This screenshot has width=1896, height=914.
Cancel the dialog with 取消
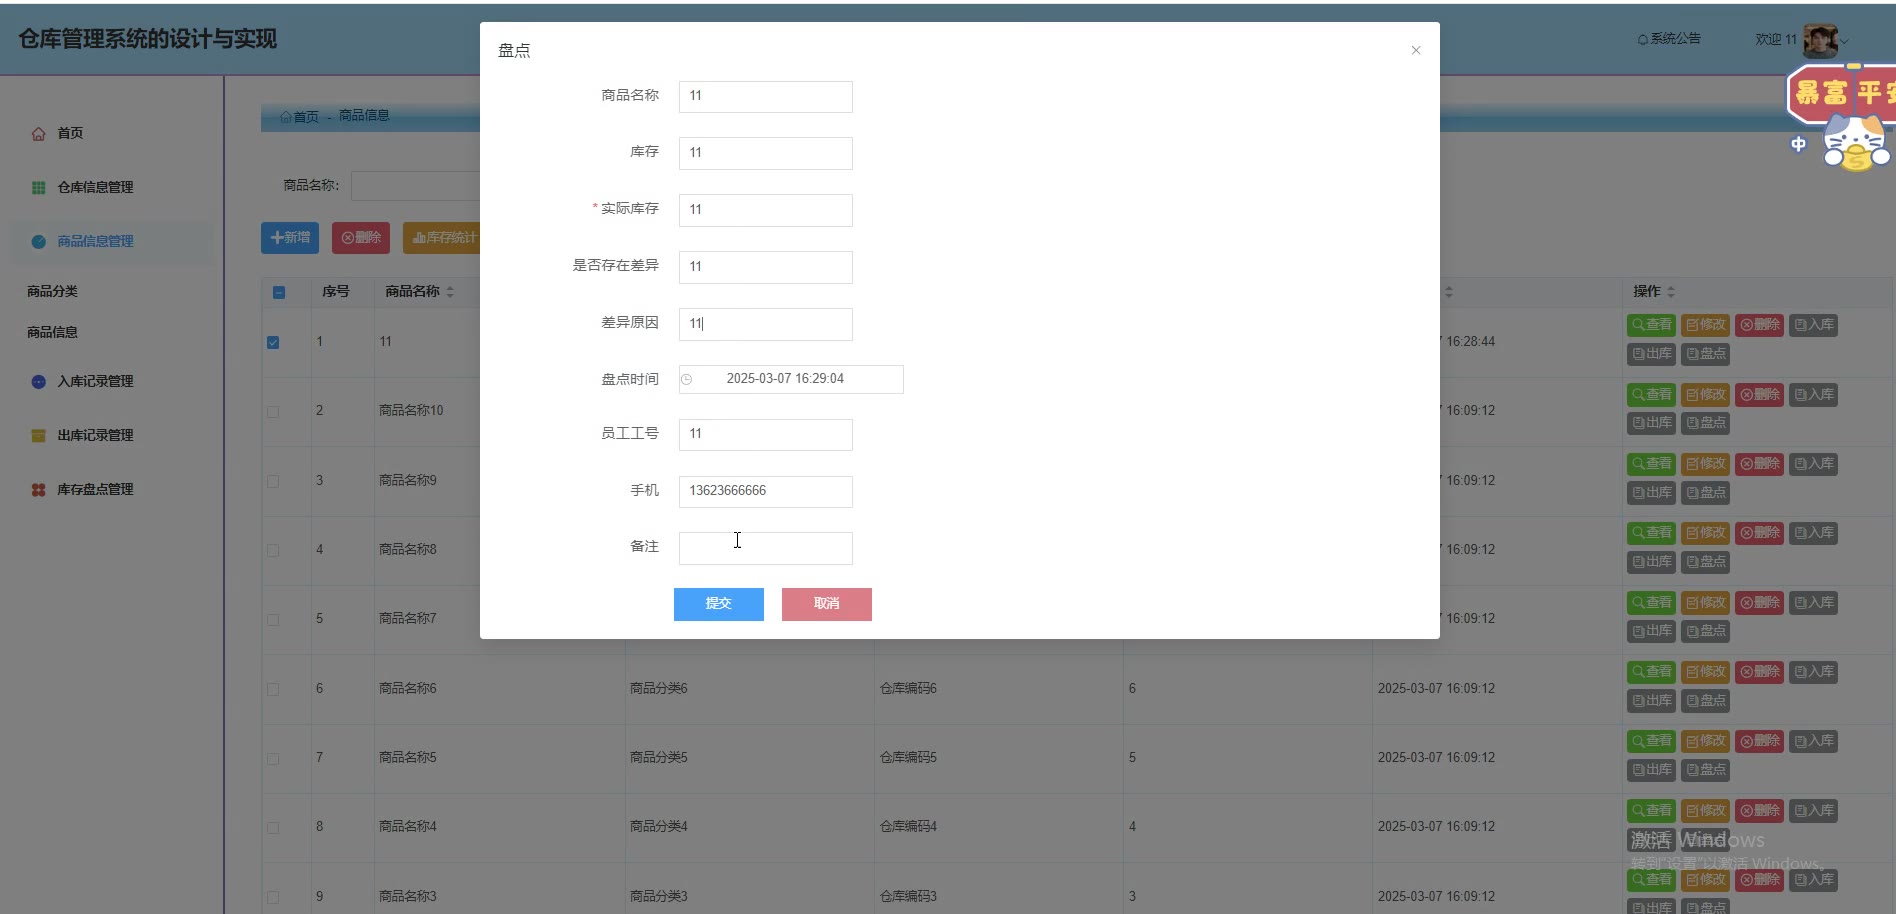pos(827,604)
